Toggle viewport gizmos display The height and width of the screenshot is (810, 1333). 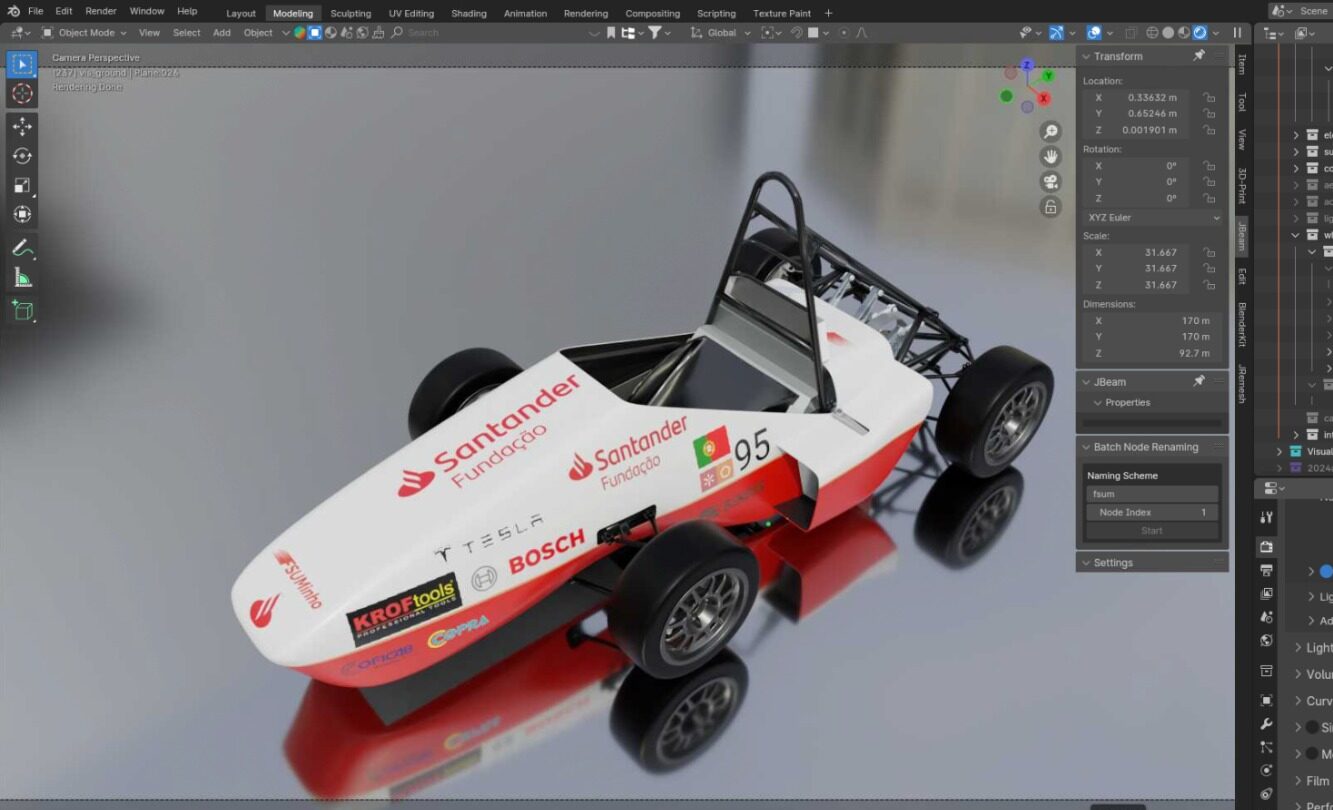(x=1056, y=33)
